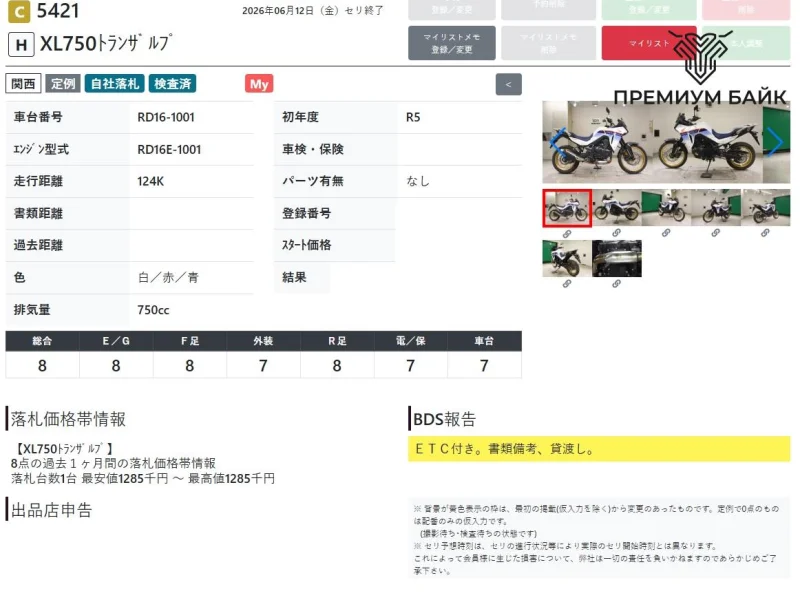Click the 車検・保険 label

click(313, 149)
